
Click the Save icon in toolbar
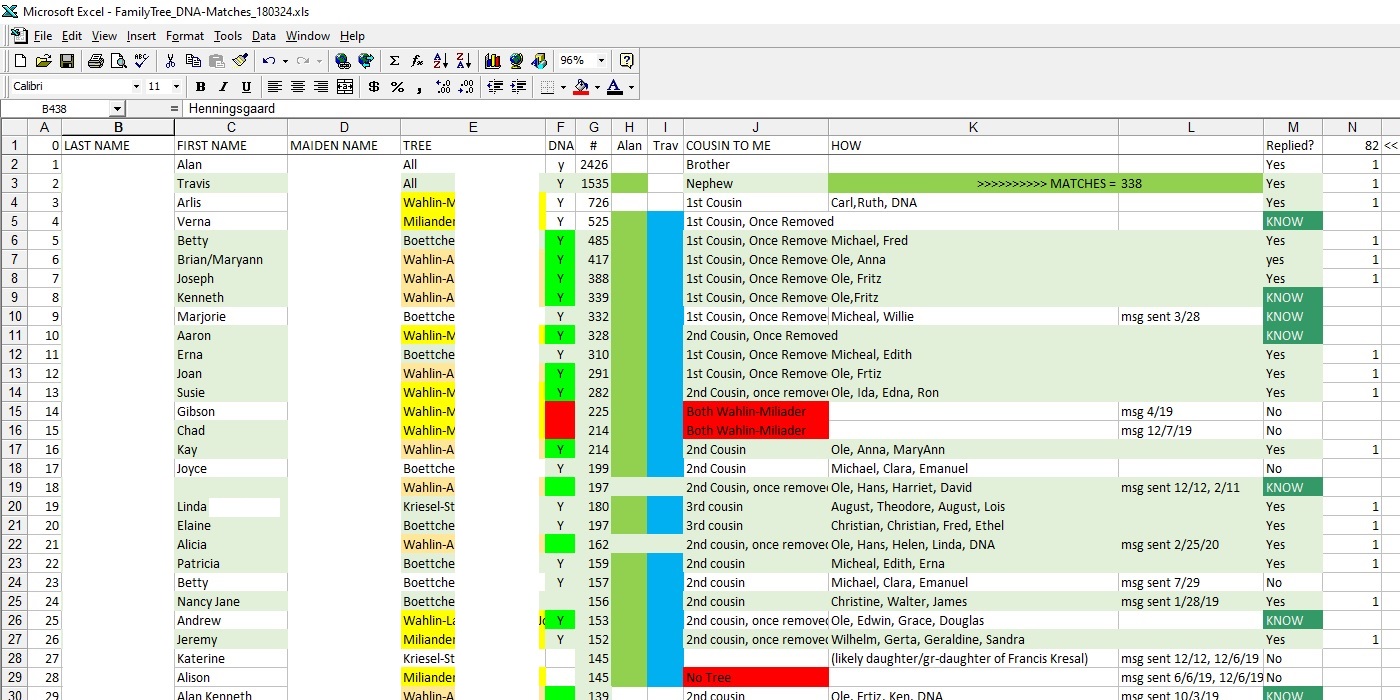click(67, 61)
